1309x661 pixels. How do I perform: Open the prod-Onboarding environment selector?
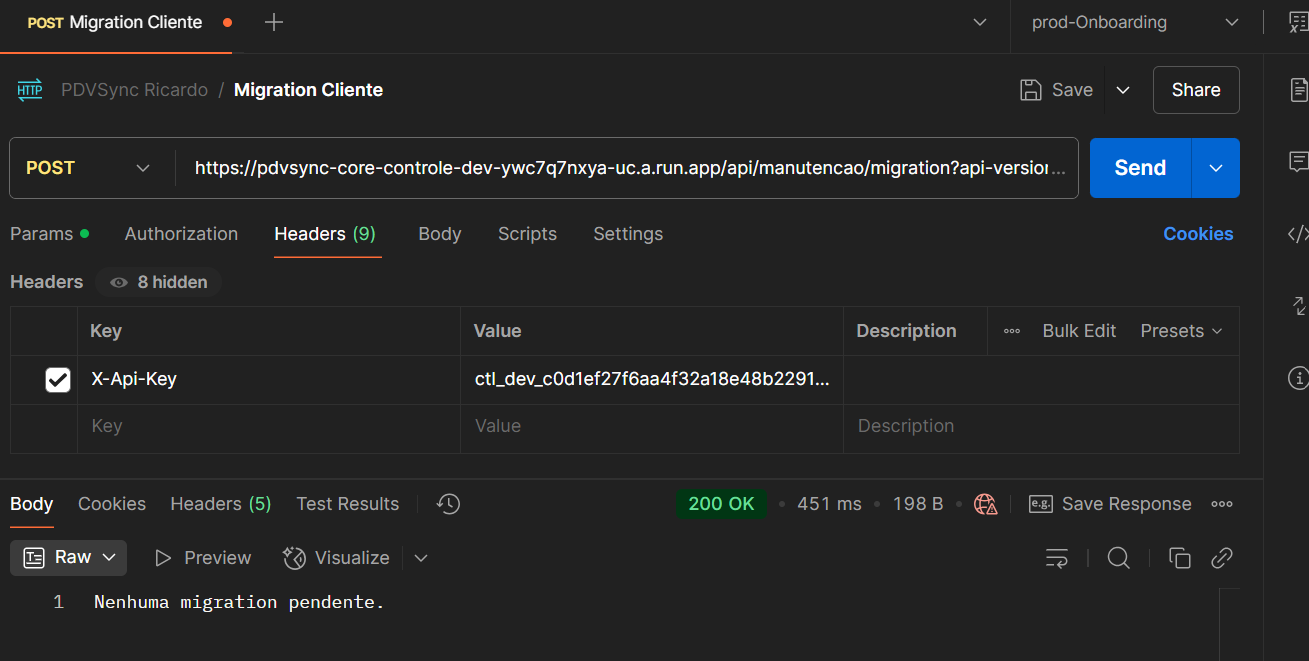1135,22
